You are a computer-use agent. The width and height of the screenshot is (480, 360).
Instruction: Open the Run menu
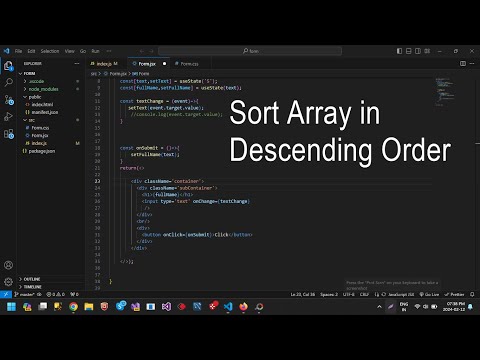pyautogui.click(x=95, y=51)
